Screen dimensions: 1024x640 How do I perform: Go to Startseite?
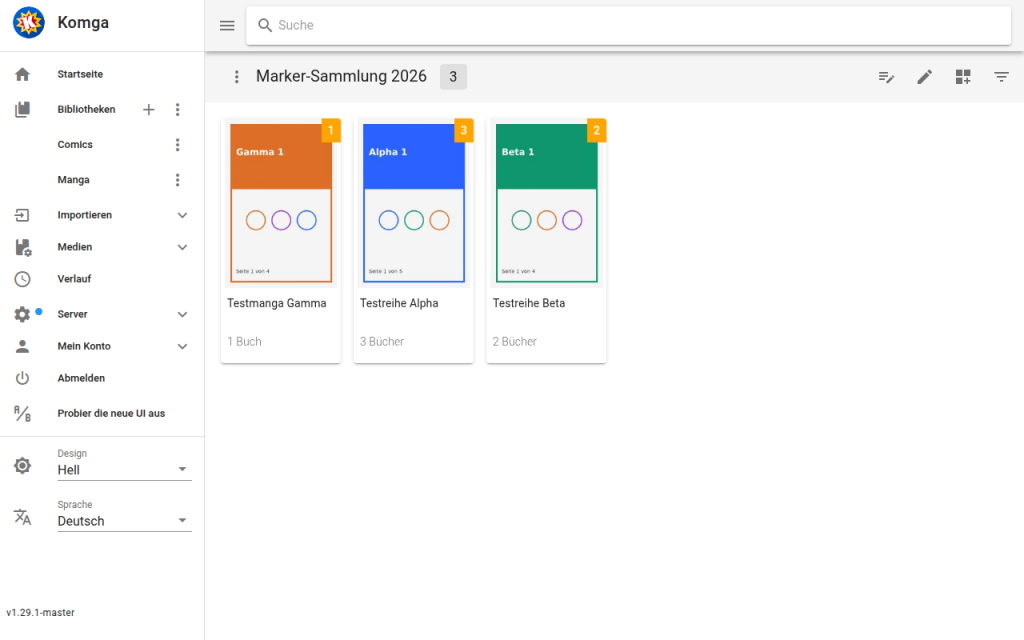coord(80,74)
